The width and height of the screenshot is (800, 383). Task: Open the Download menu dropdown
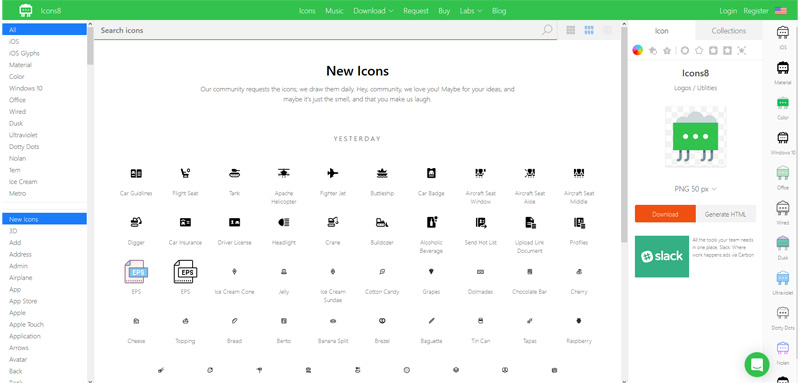373,11
